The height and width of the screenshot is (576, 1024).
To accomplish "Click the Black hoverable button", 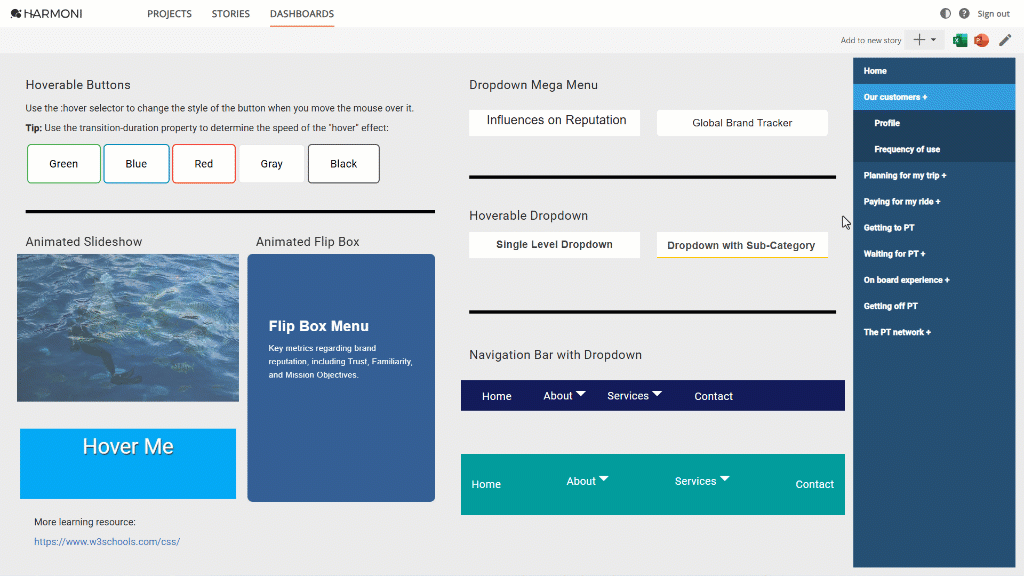I will pyautogui.click(x=344, y=164).
